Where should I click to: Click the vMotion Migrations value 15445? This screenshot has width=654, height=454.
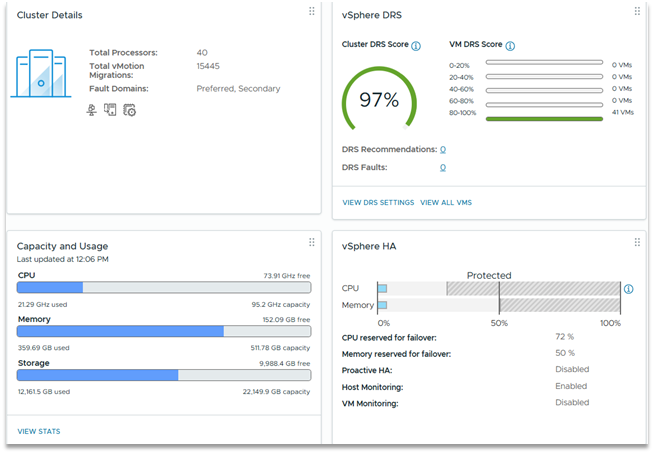pyautogui.click(x=208, y=66)
